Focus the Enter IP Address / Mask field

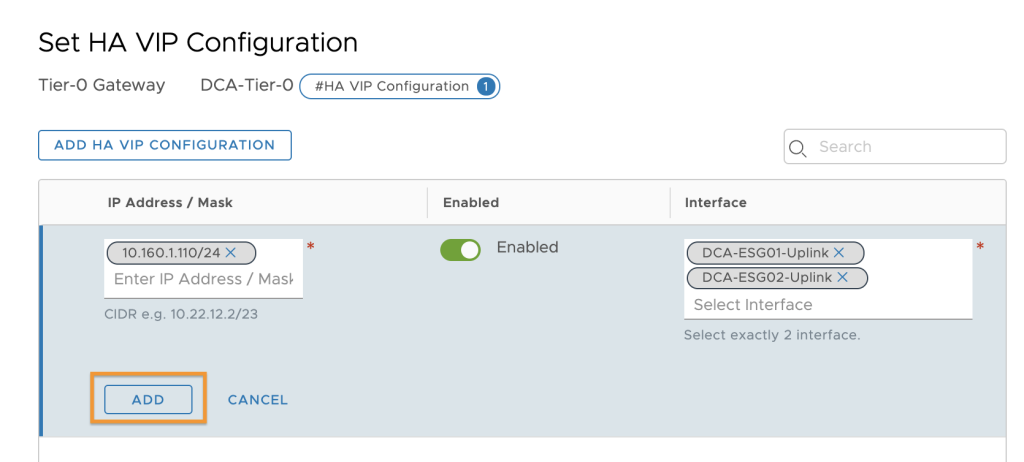click(203, 280)
